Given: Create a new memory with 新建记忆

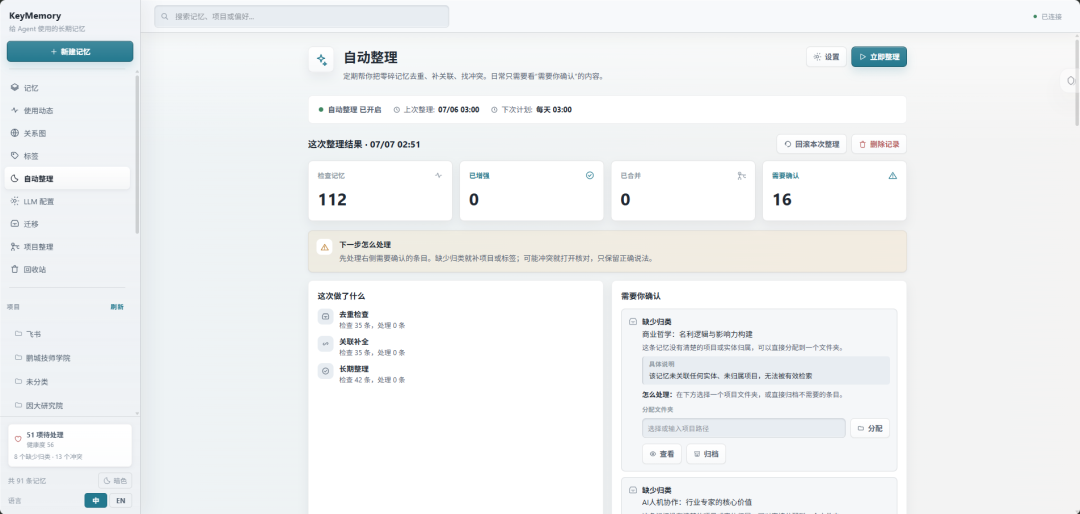Looking at the screenshot, I should 70,52.
